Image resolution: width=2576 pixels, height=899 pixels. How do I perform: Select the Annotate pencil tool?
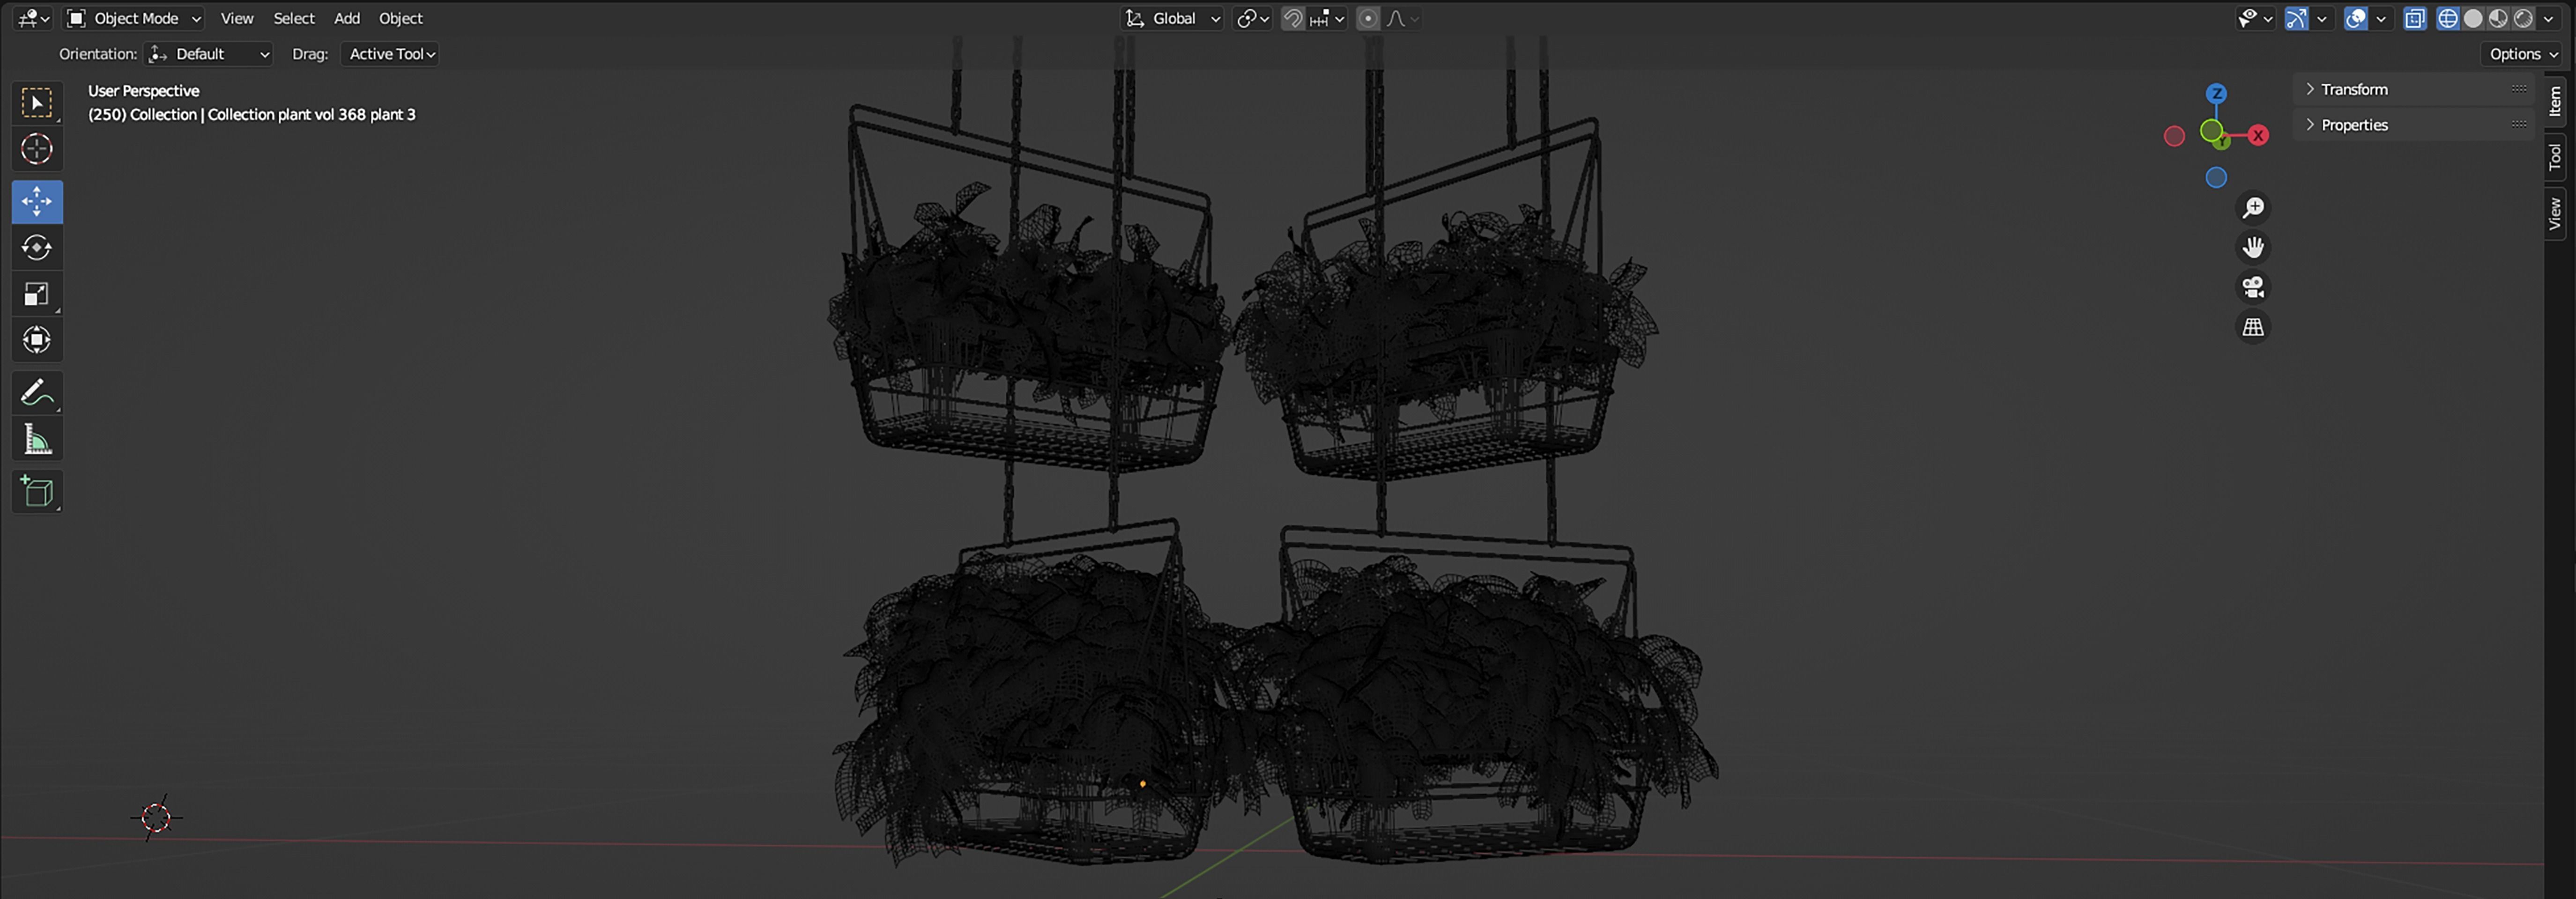pos(37,393)
